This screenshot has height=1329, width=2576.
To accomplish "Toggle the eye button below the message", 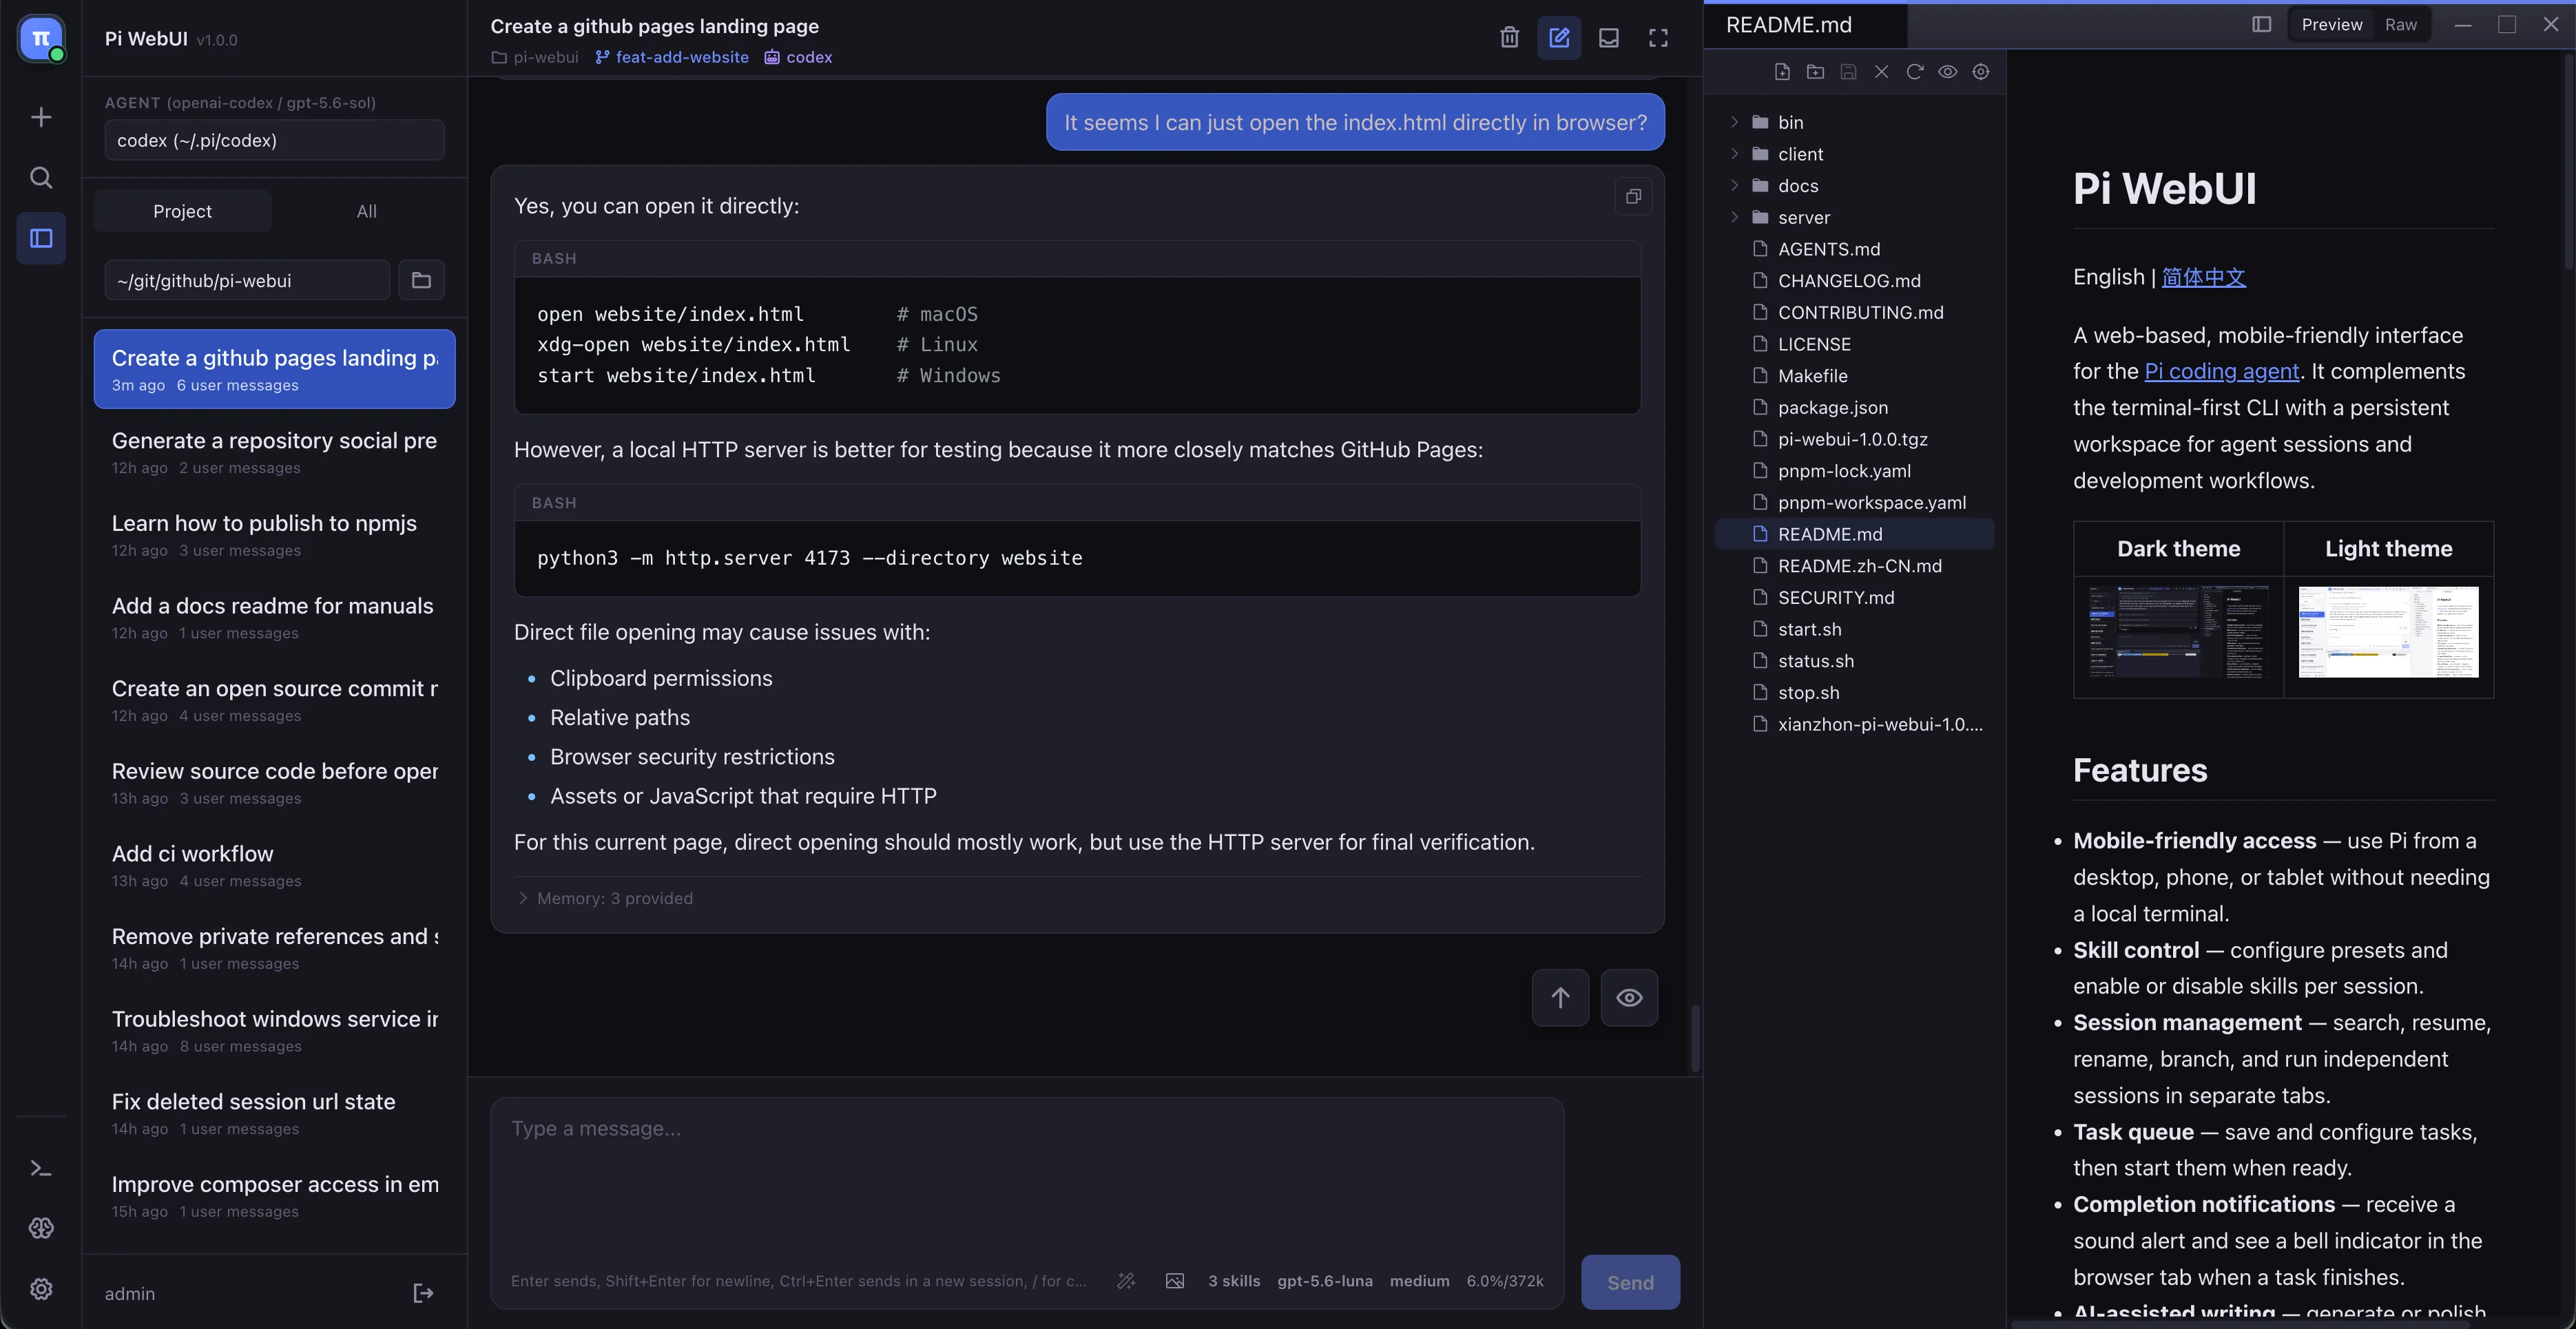I will coord(1629,997).
